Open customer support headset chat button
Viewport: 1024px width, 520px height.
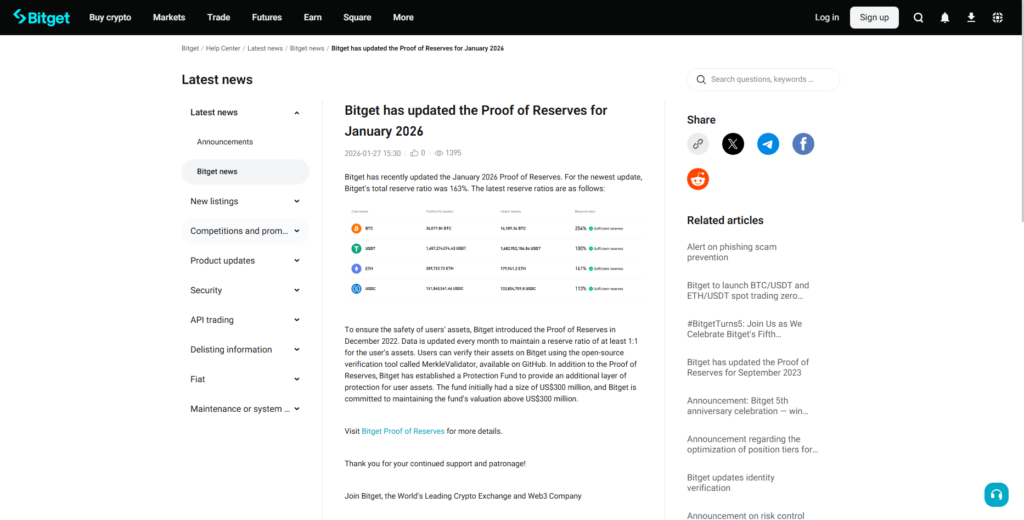point(996,495)
